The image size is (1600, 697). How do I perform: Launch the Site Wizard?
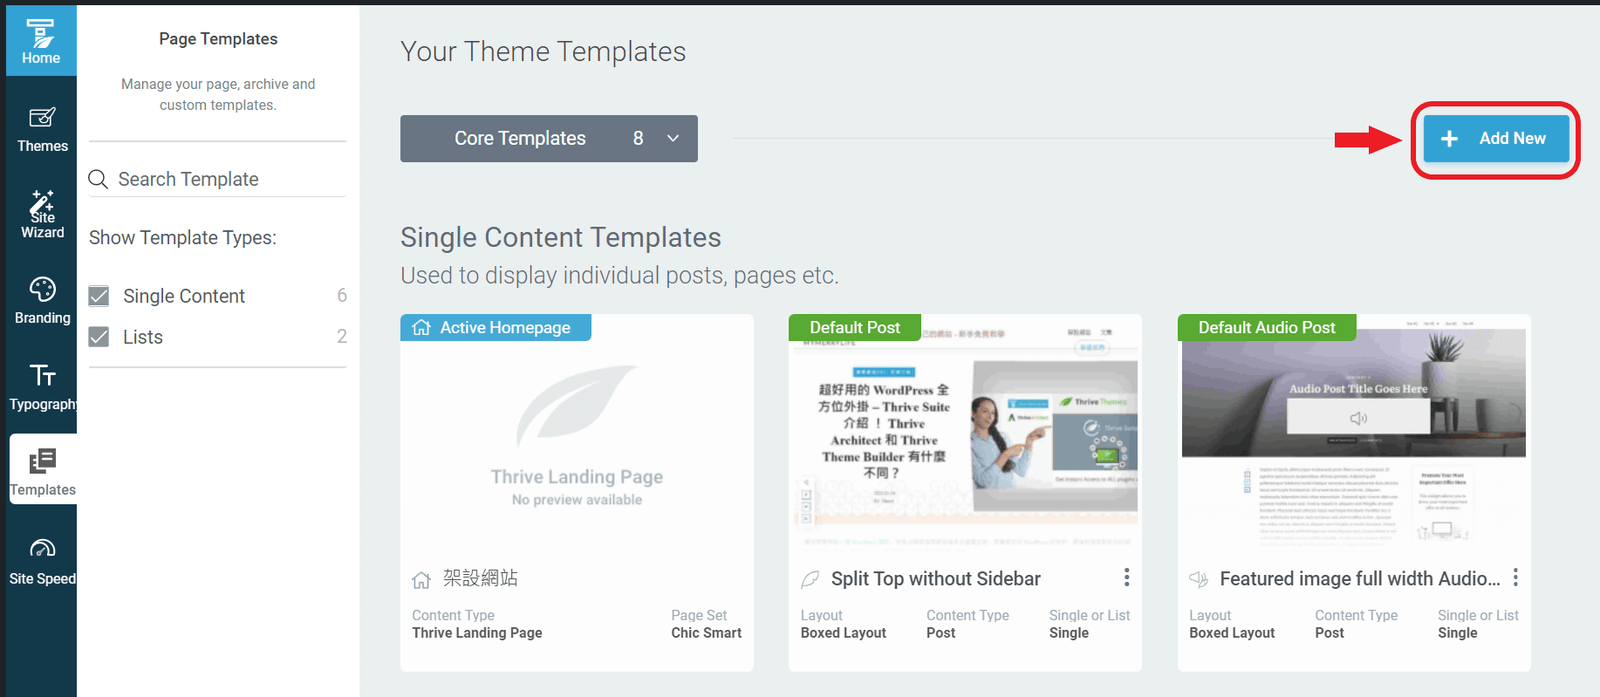point(42,214)
